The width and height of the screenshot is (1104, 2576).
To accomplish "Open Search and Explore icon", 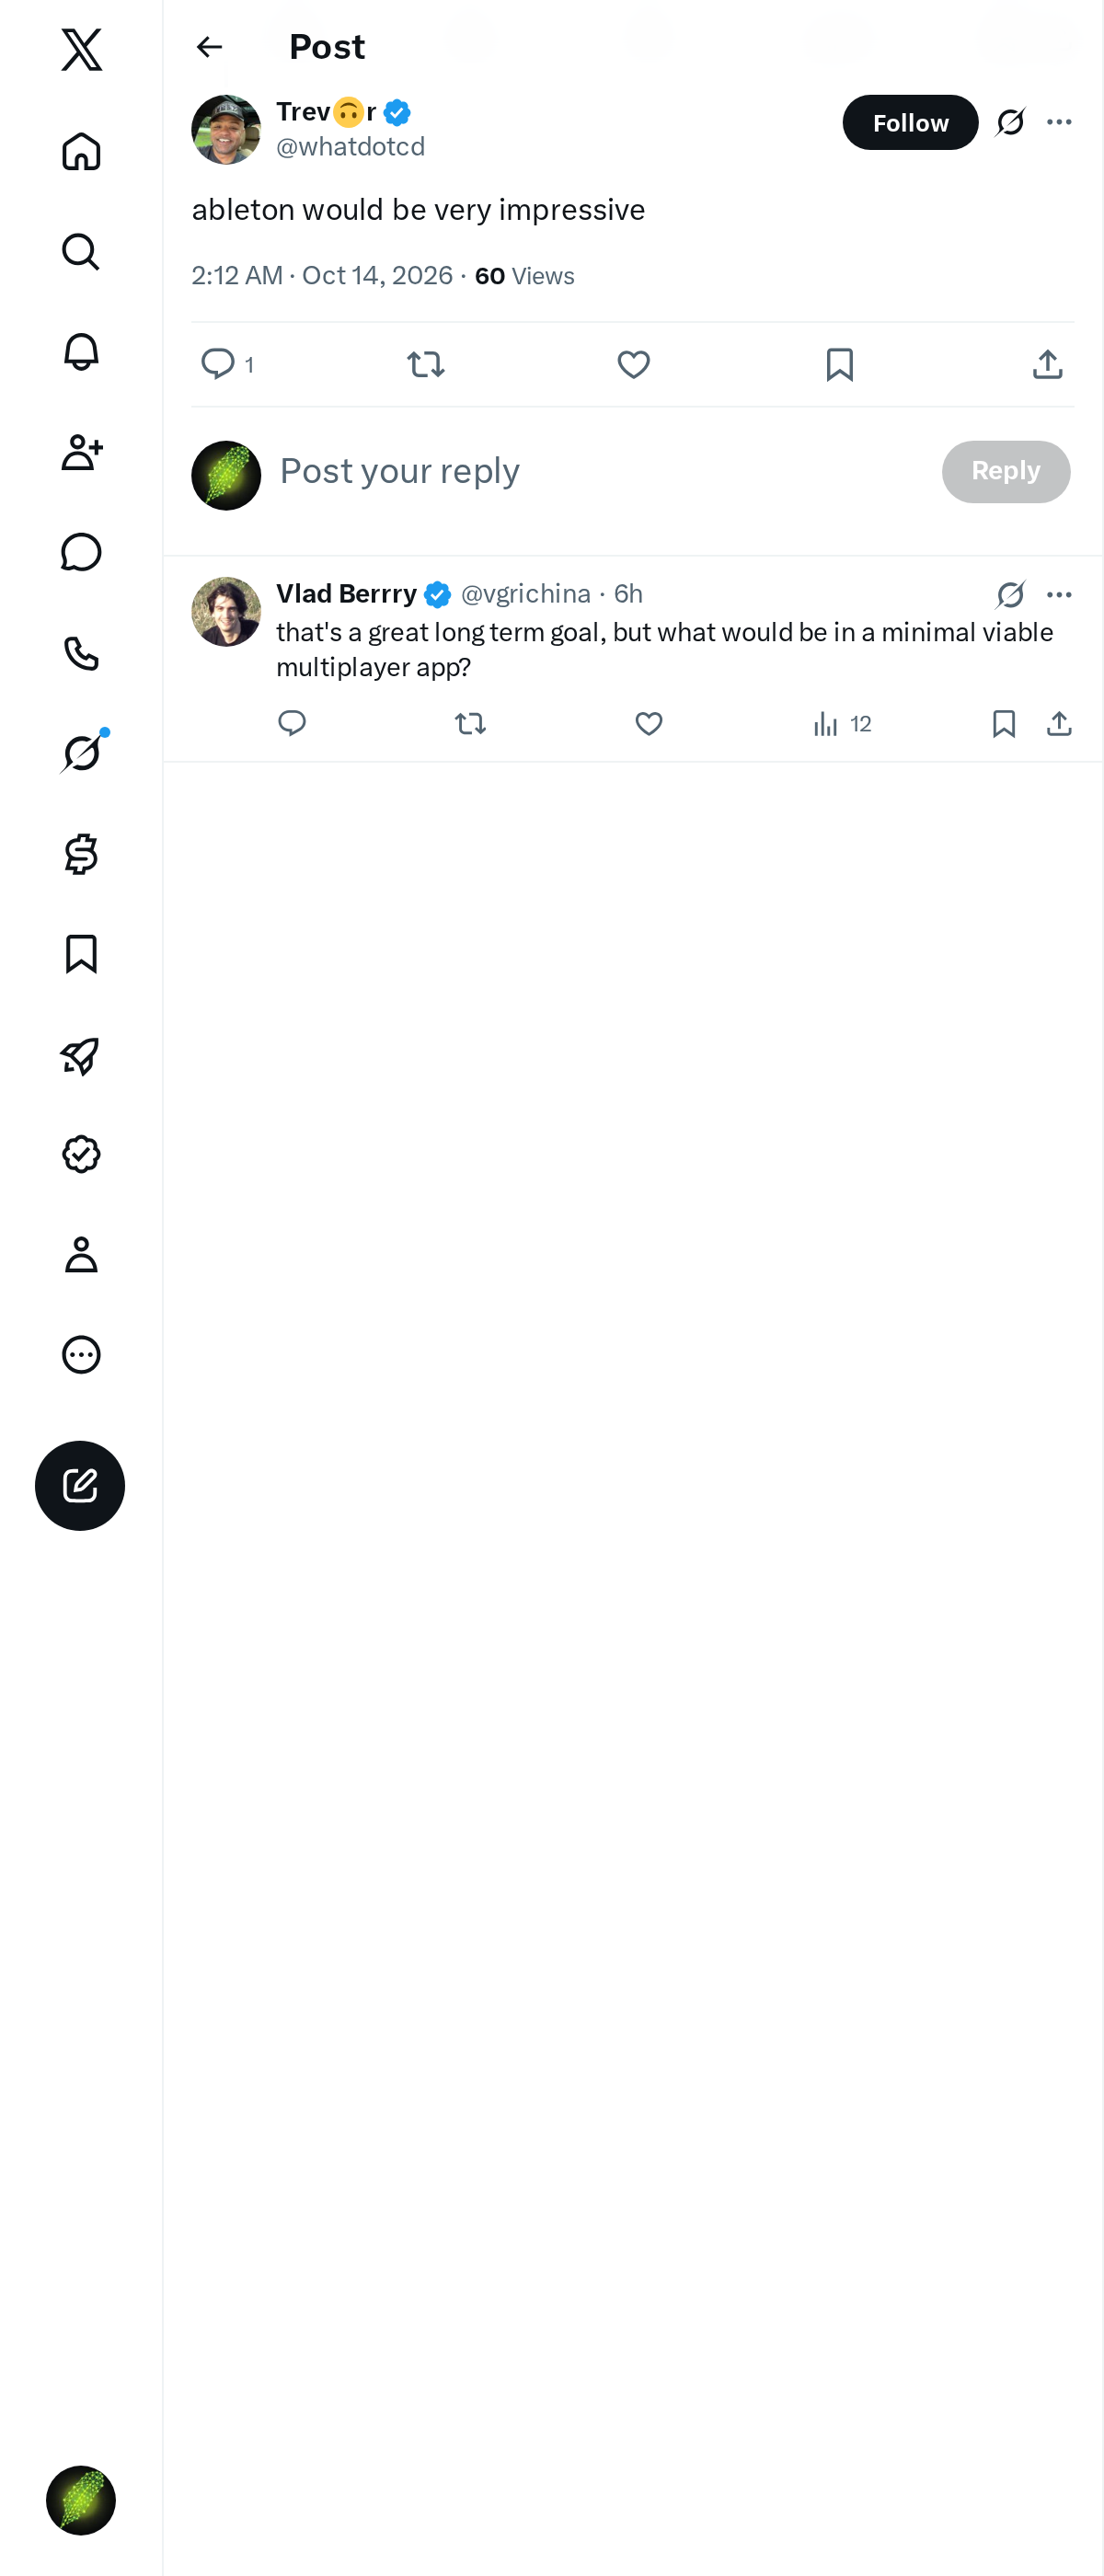I will (81, 252).
